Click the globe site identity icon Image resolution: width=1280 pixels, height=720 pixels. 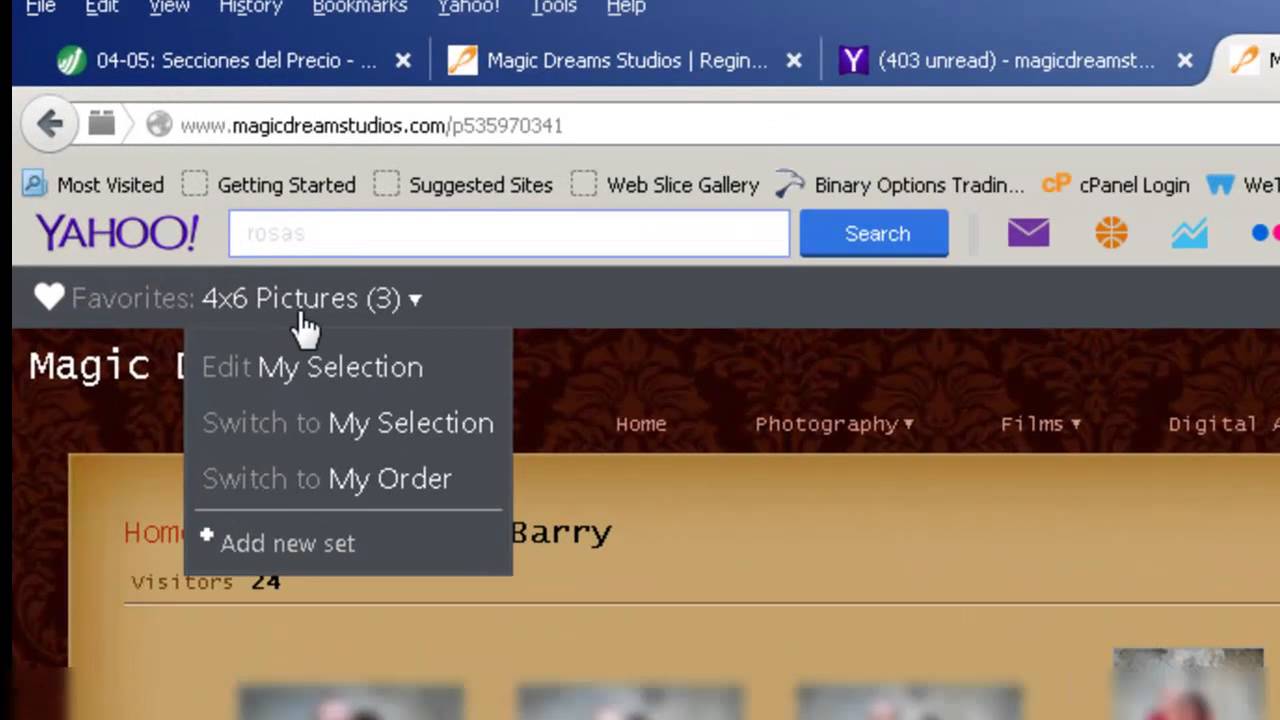click(159, 125)
